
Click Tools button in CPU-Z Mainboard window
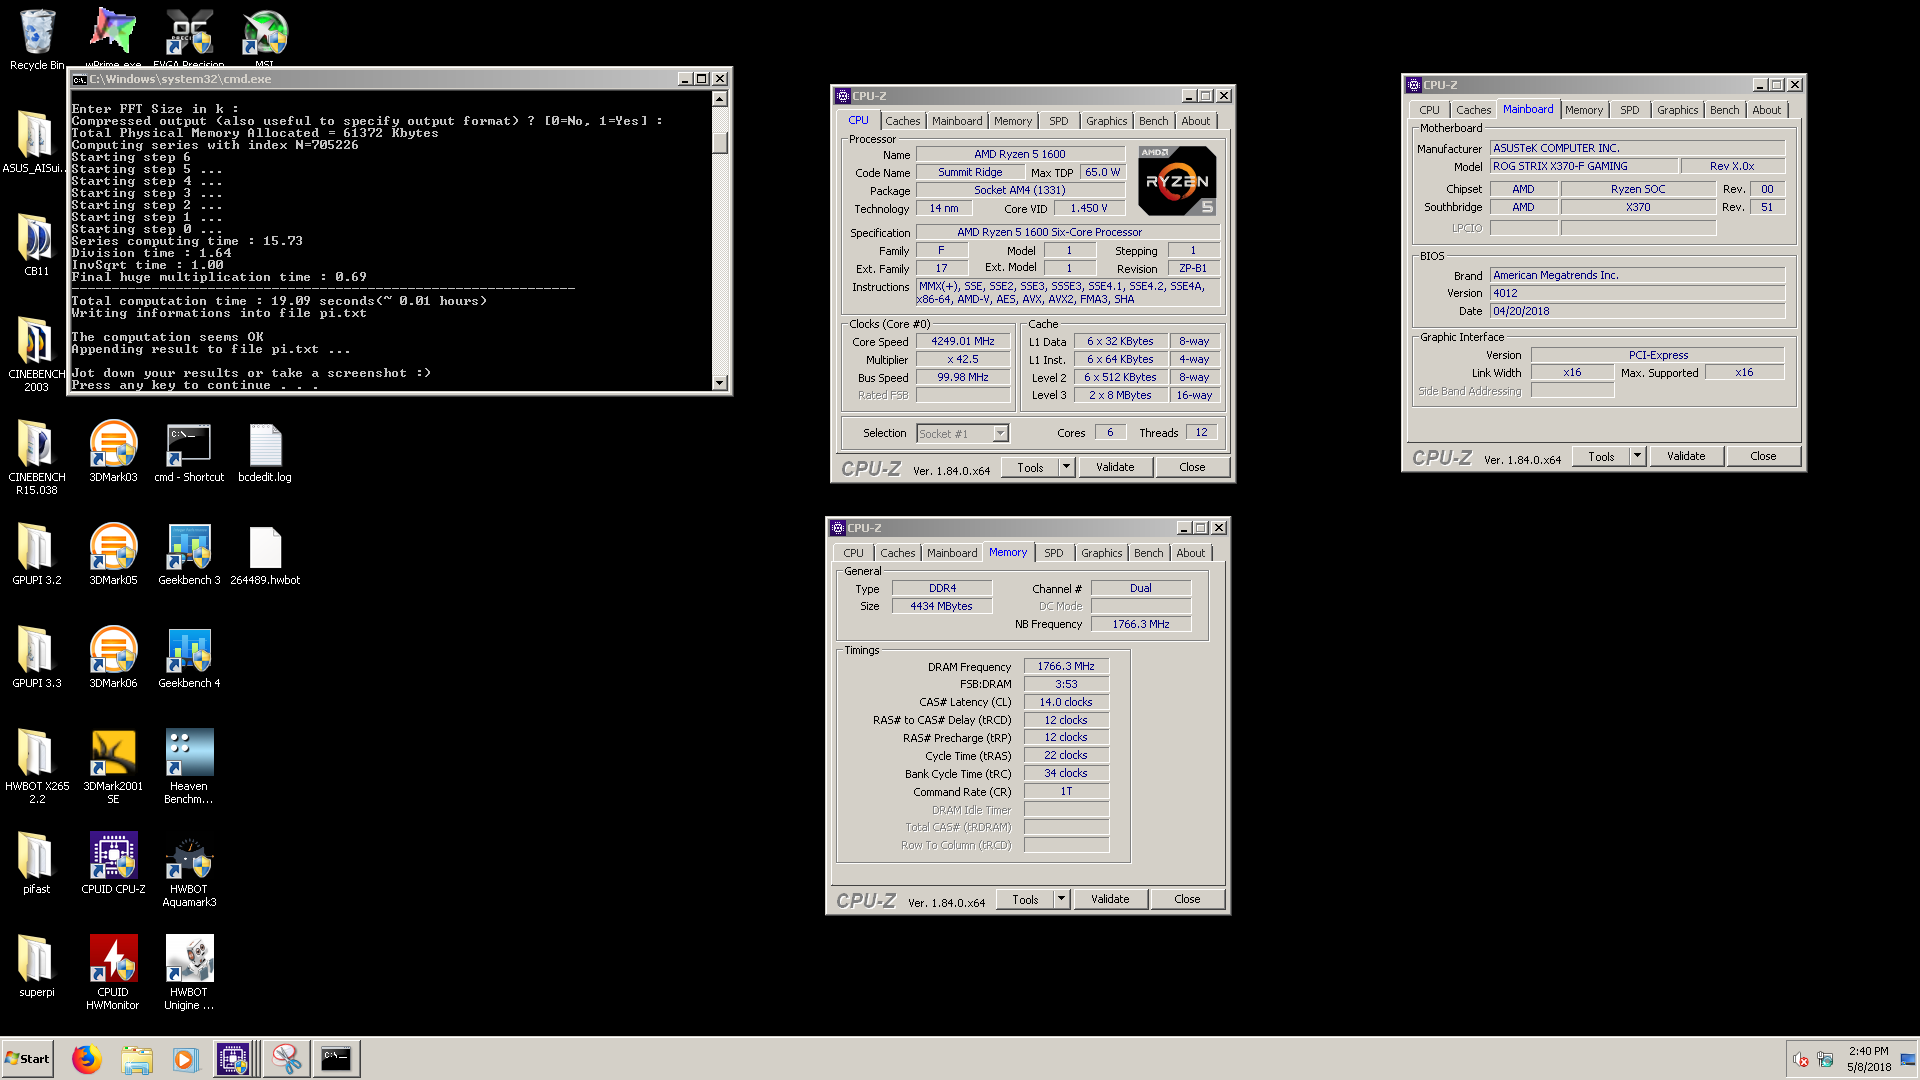tap(1601, 456)
